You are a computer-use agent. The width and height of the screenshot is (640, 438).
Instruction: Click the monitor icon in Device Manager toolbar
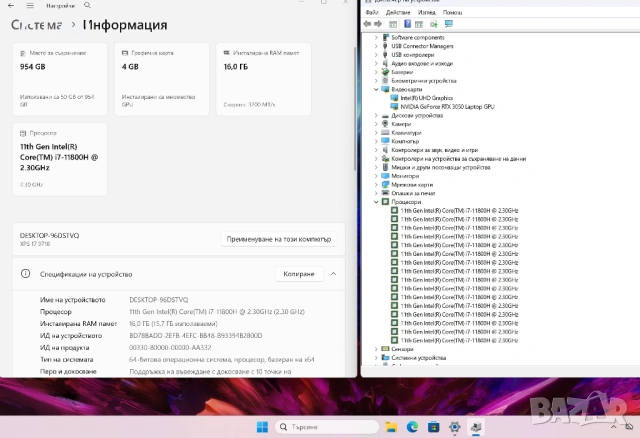point(449,24)
